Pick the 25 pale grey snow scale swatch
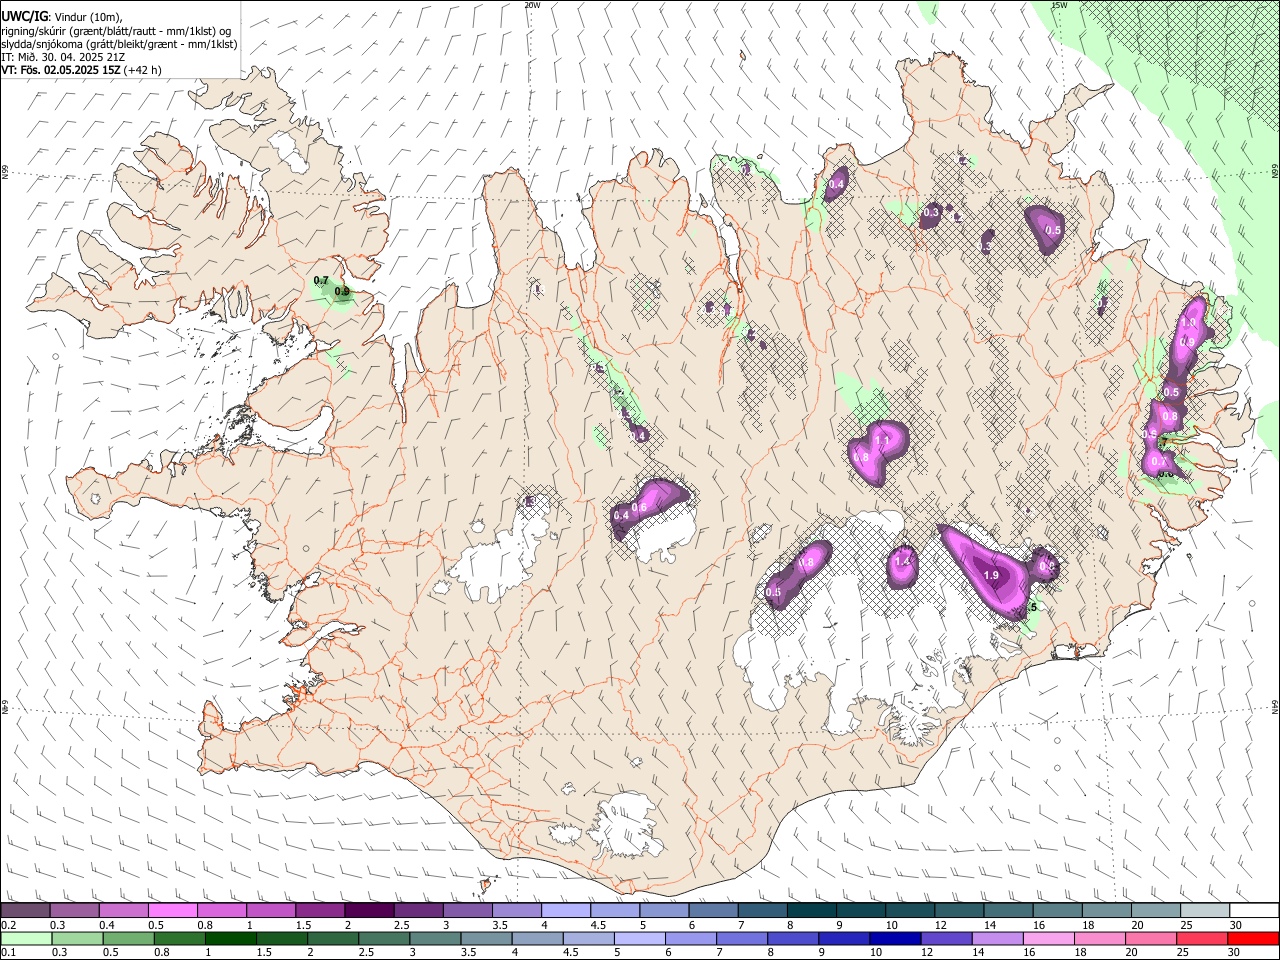The height and width of the screenshot is (960, 1280). point(1206,911)
